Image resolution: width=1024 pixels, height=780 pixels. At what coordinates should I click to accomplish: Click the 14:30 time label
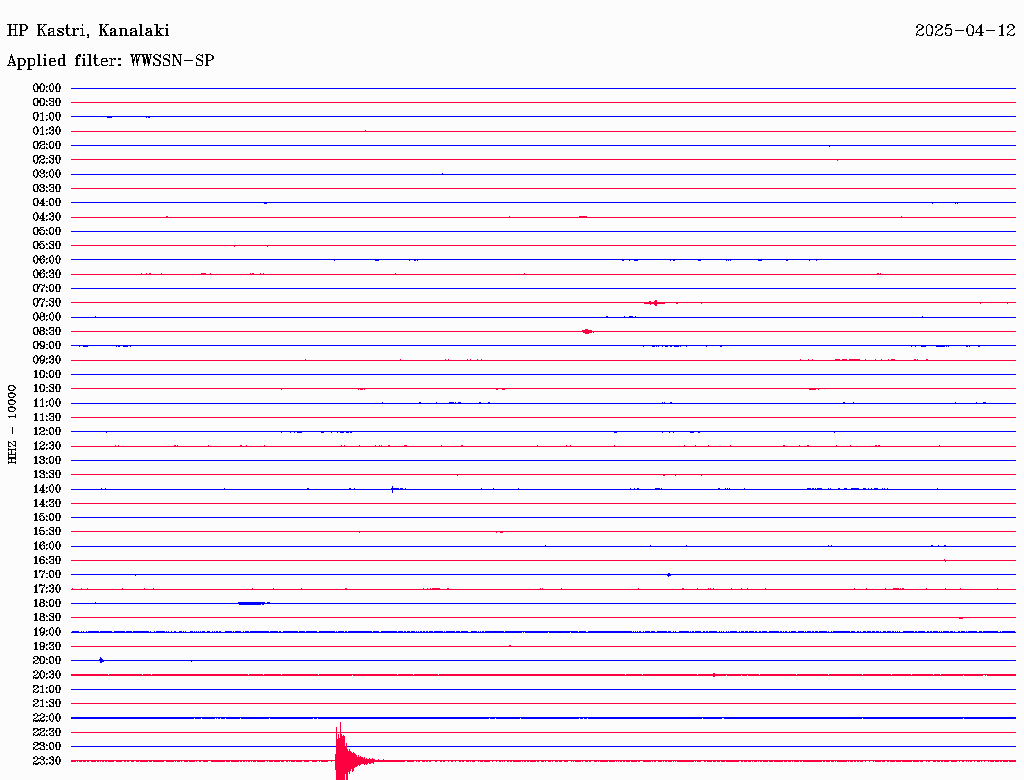click(47, 504)
